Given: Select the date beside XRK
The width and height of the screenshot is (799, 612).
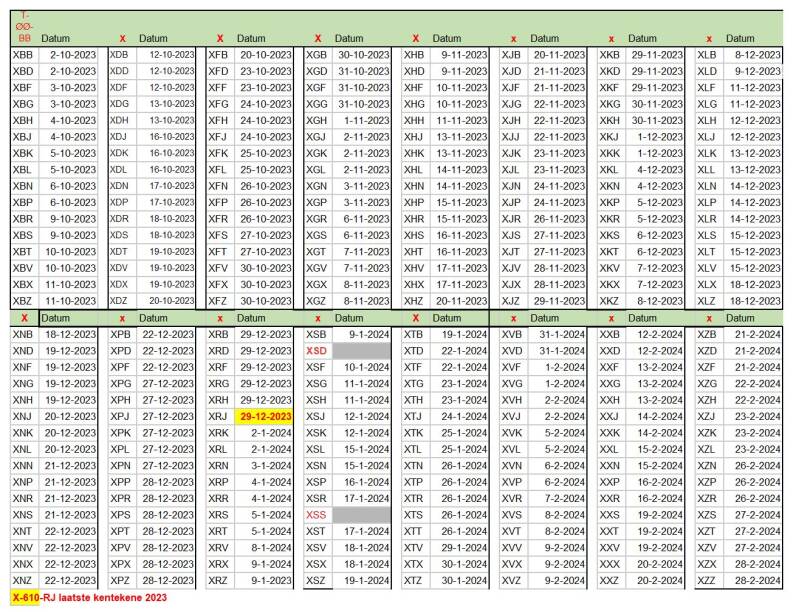Looking at the screenshot, I should coord(264,433).
